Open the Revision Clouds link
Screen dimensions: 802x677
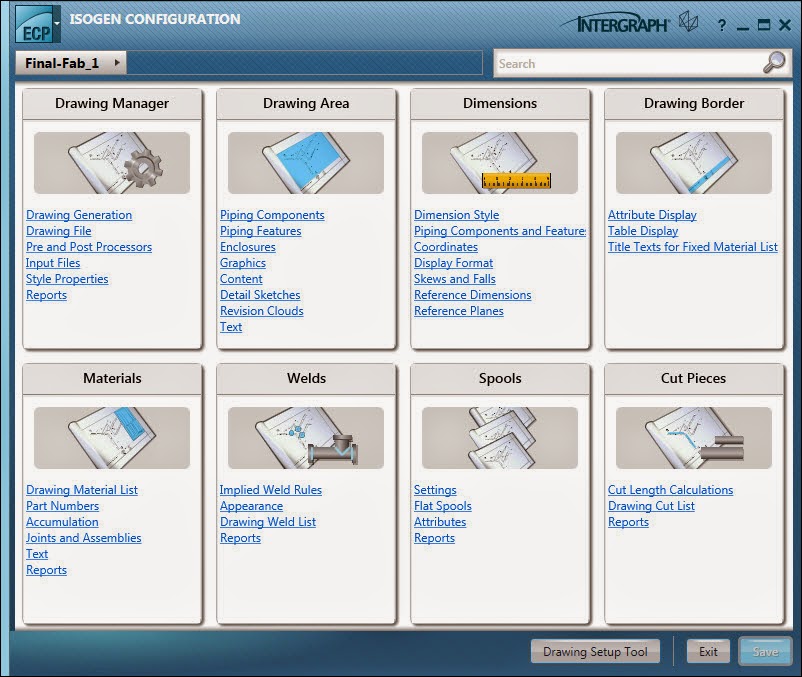[x=261, y=311]
